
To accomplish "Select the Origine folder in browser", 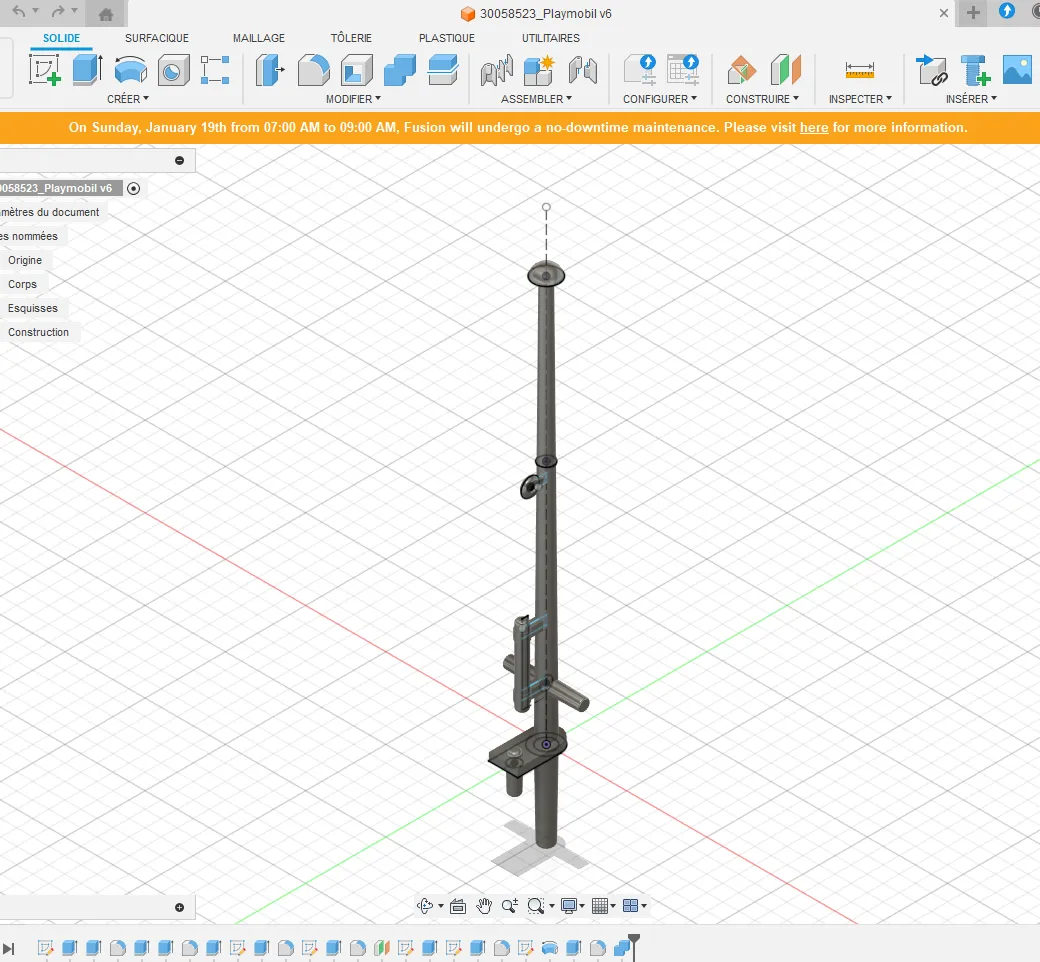I will 25,260.
